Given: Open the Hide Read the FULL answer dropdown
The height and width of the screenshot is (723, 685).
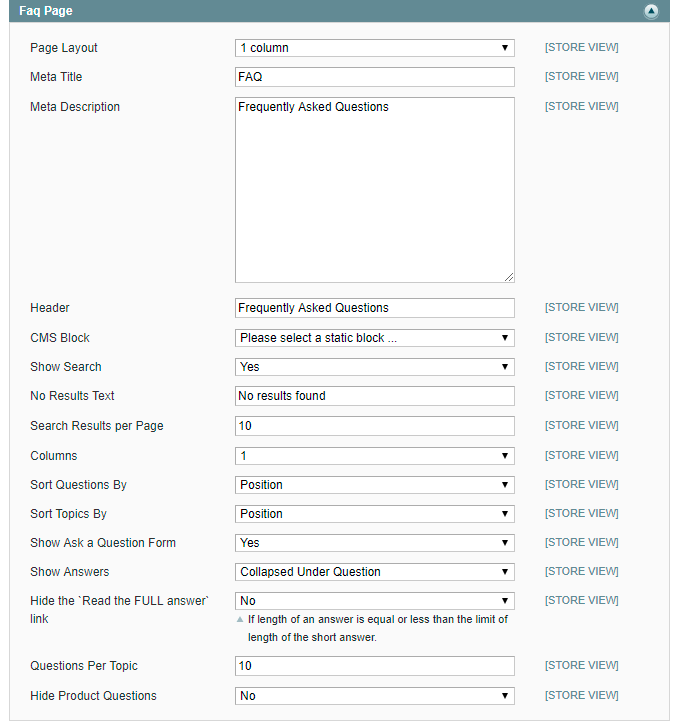Looking at the screenshot, I should pyautogui.click(x=374, y=601).
